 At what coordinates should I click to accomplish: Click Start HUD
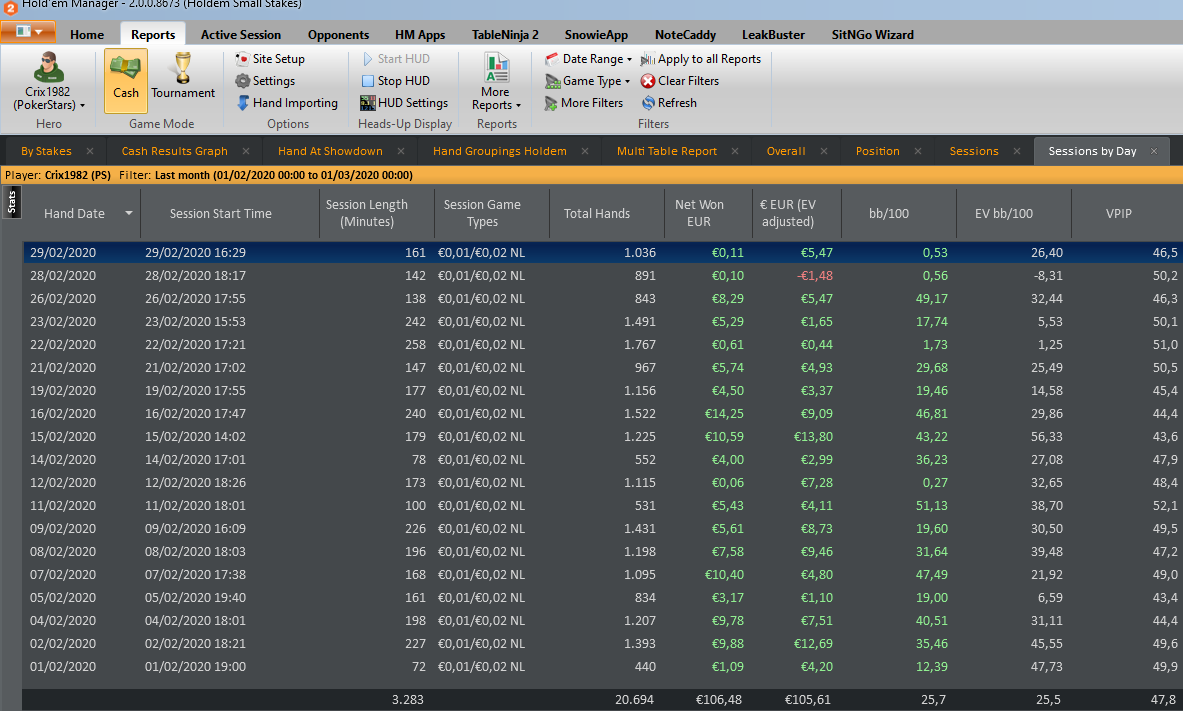[396, 59]
